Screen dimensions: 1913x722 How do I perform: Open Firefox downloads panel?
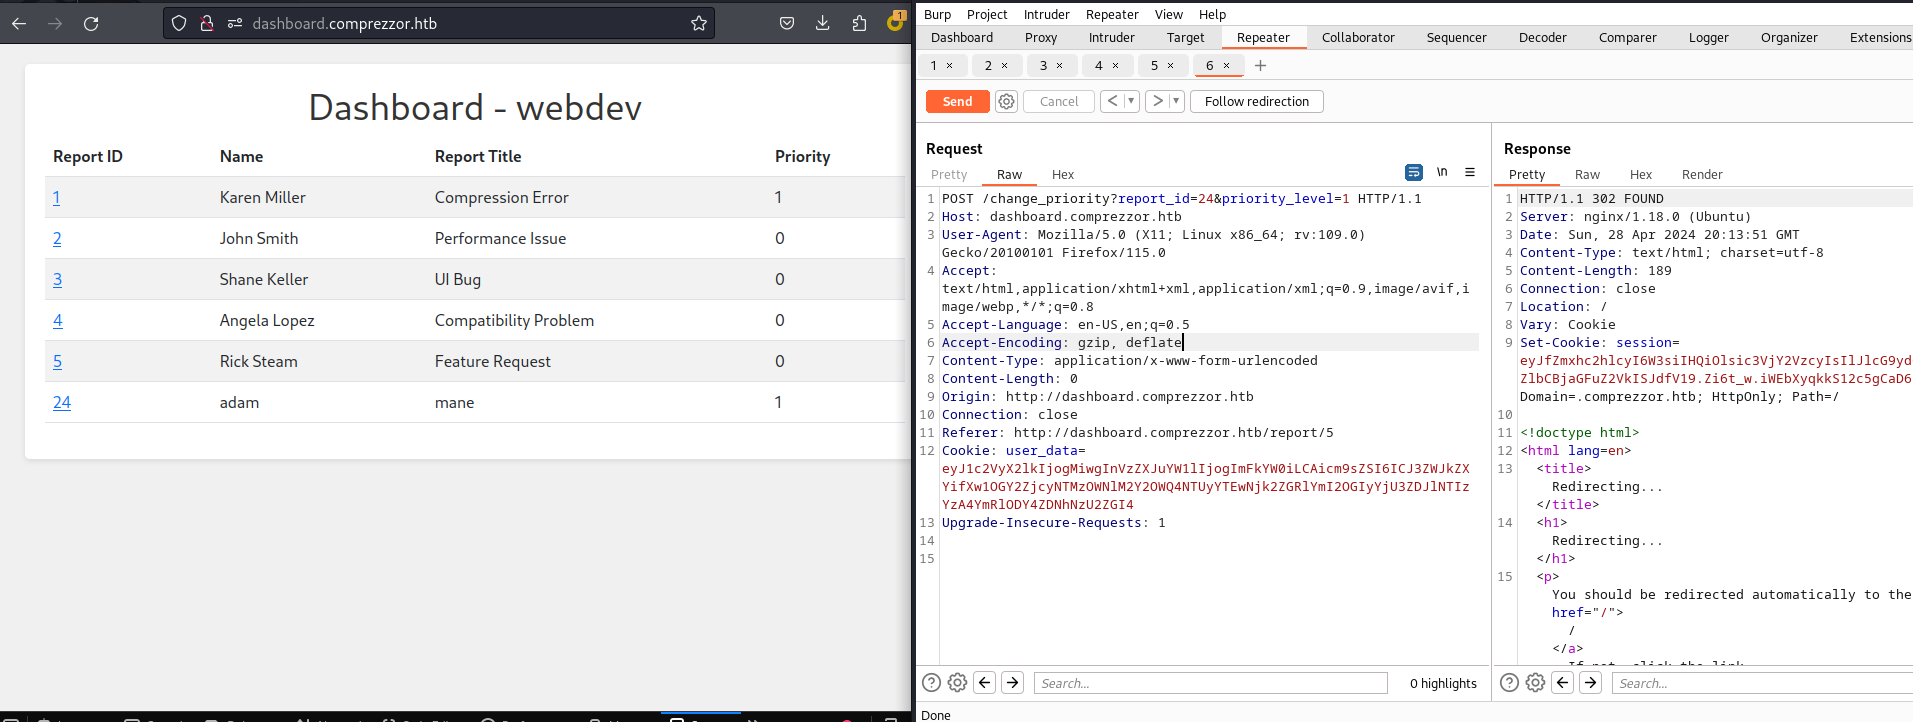(x=823, y=23)
